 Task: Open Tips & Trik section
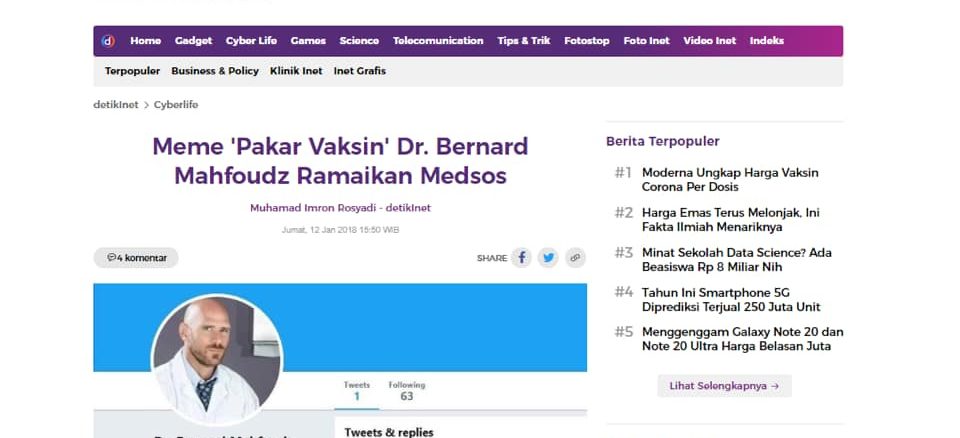coord(523,41)
